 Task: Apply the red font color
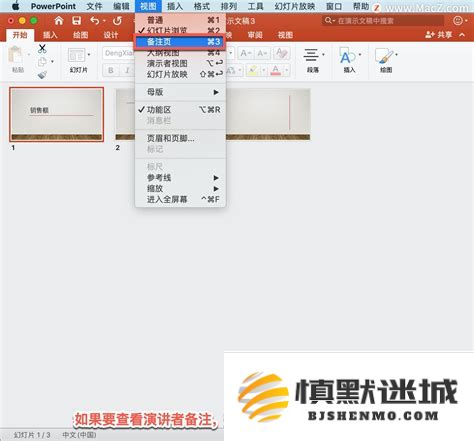pos(276,70)
